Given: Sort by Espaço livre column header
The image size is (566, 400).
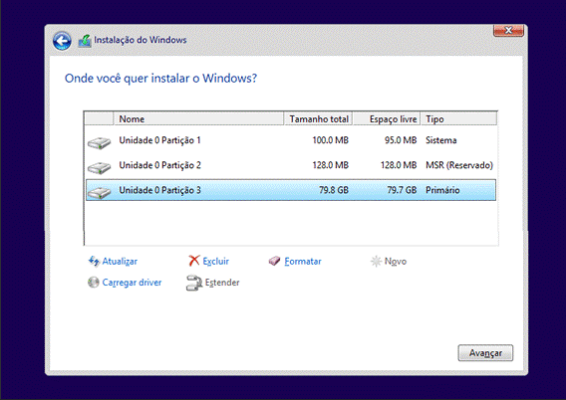Looking at the screenshot, I should click(x=387, y=119).
